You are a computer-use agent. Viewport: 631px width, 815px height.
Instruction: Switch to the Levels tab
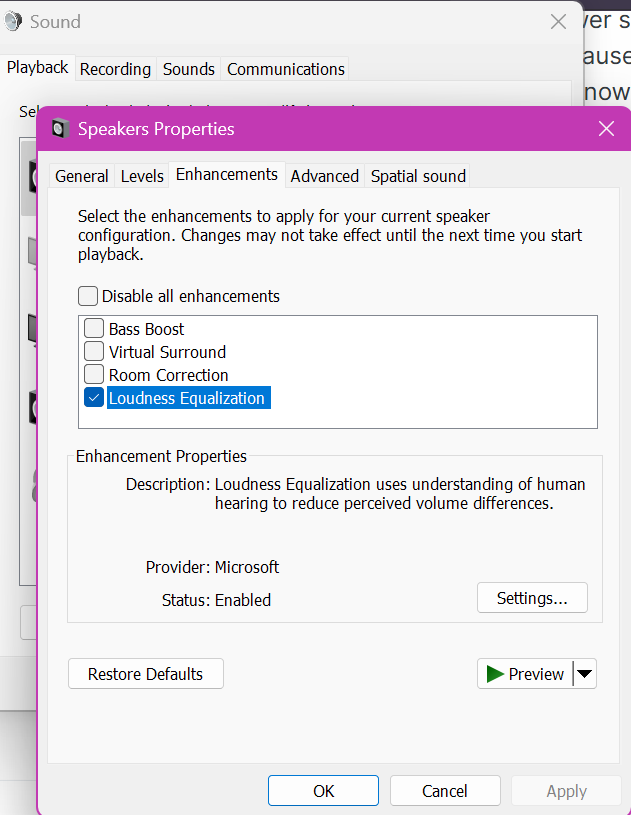click(142, 176)
